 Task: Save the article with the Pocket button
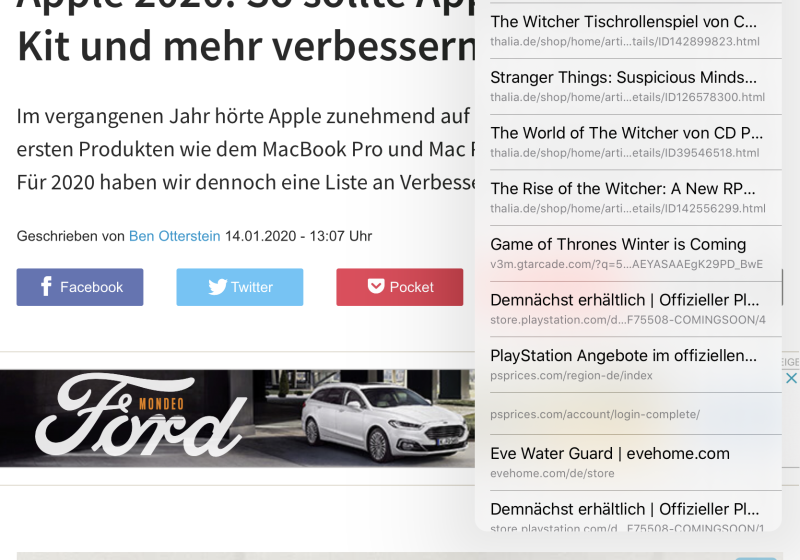click(399, 287)
